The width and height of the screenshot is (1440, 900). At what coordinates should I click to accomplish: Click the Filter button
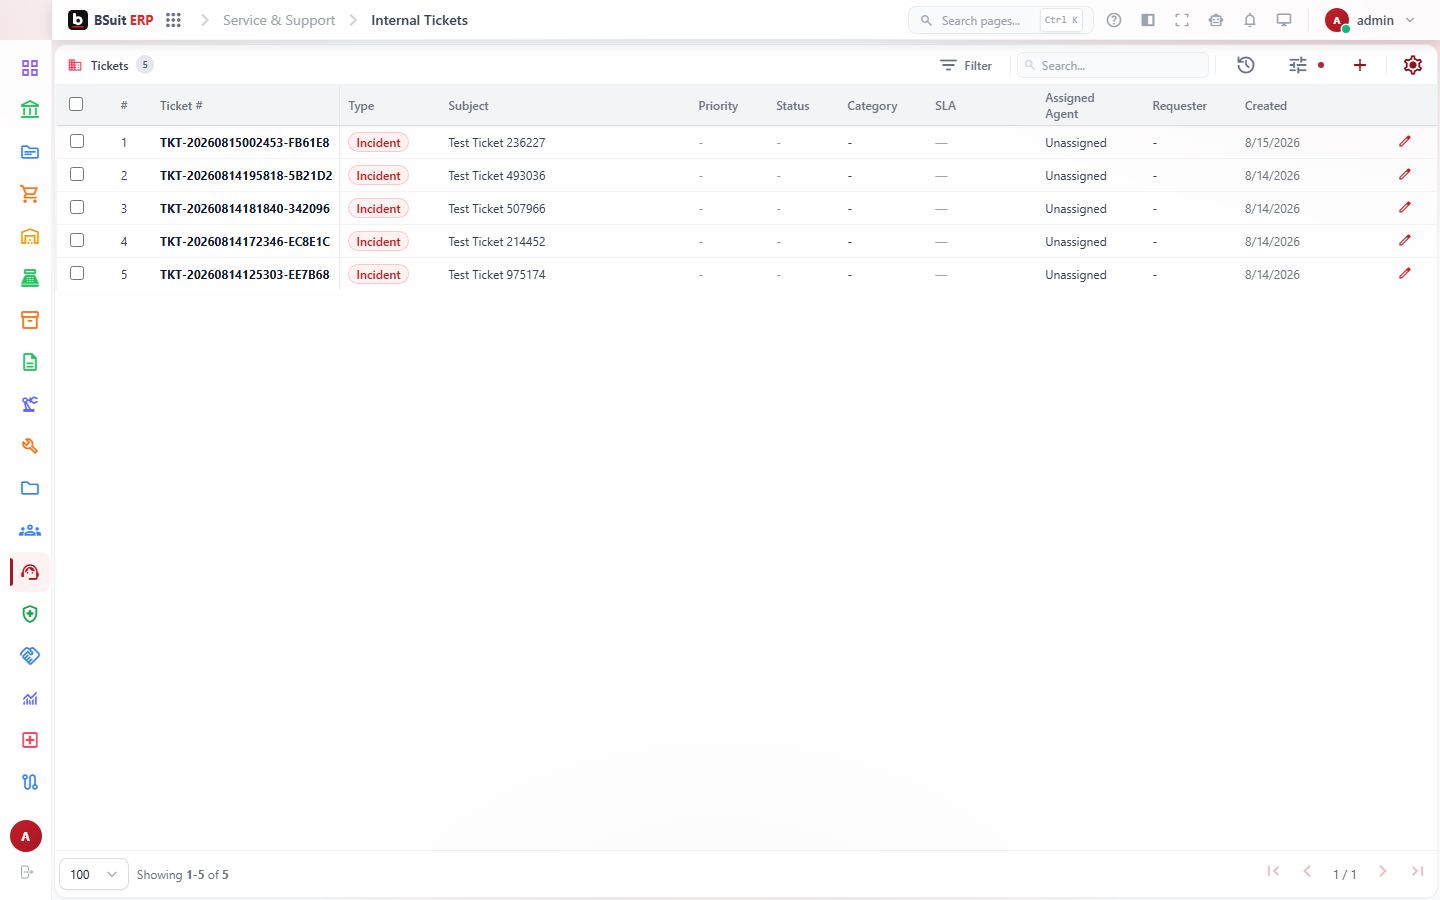966,65
